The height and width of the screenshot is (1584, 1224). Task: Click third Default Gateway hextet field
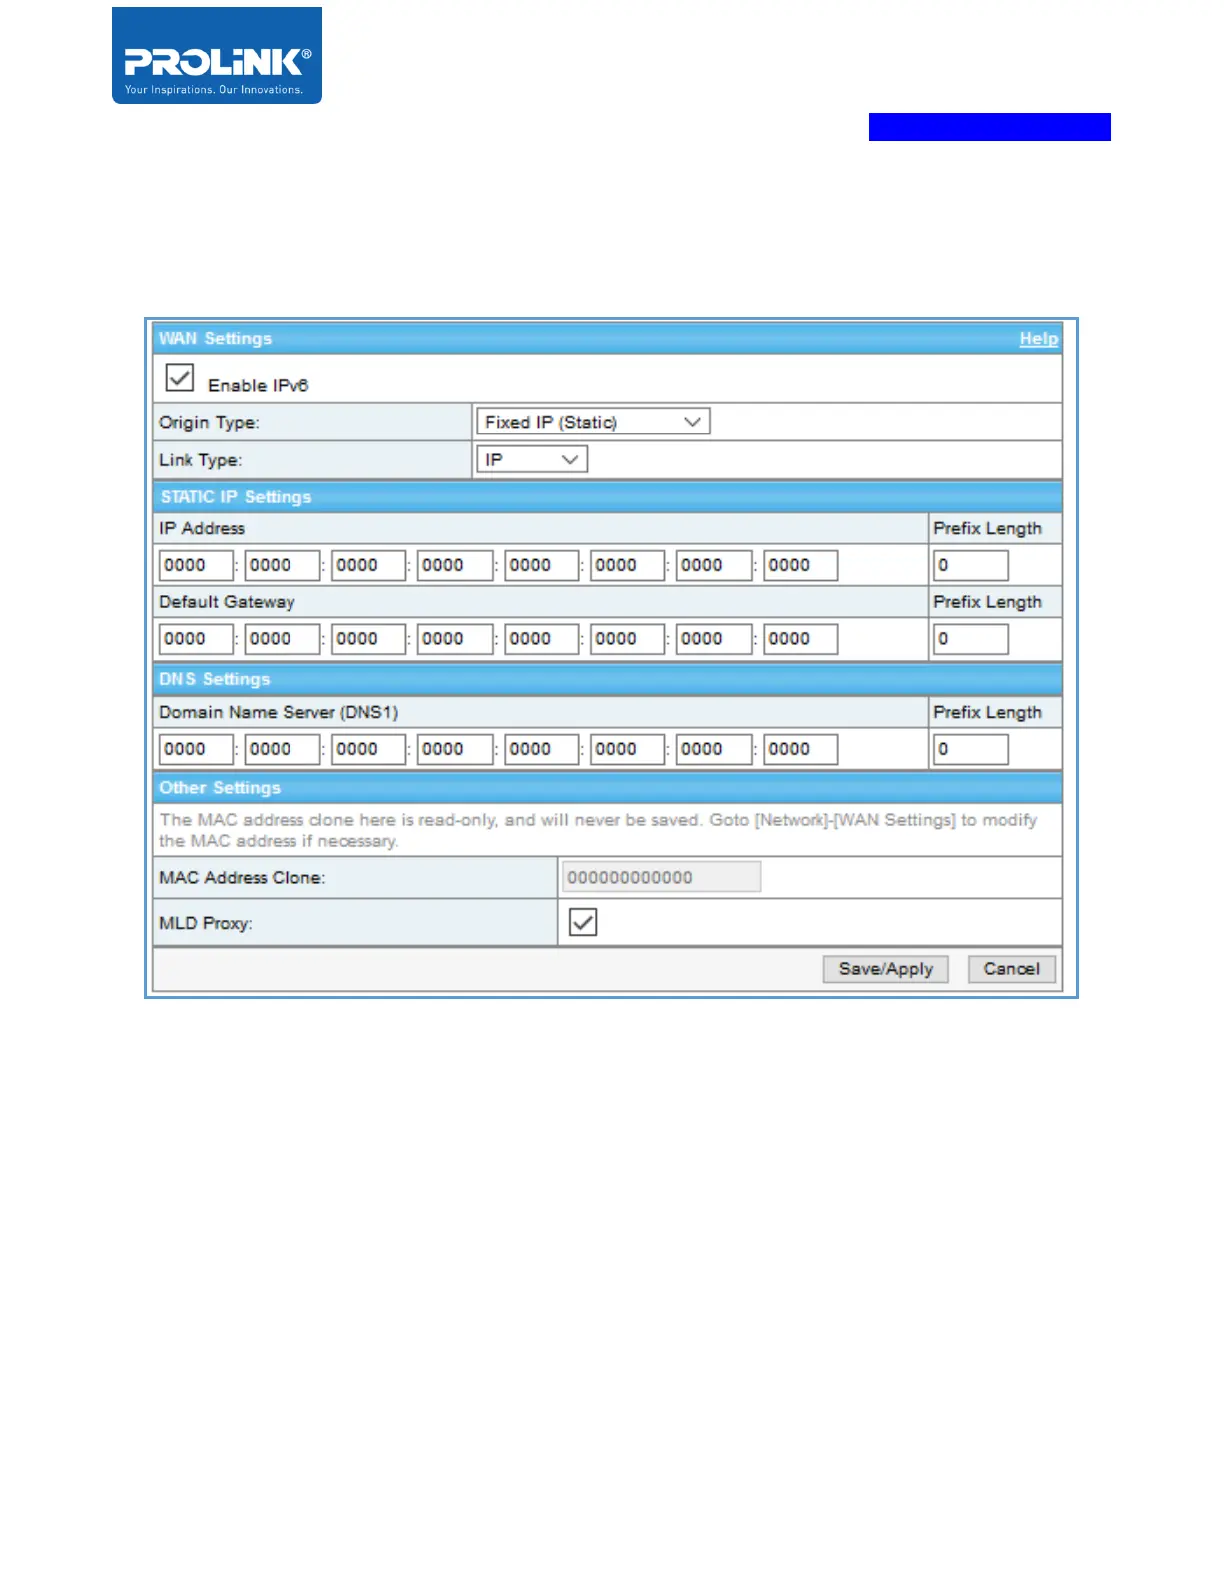pyautogui.click(x=369, y=639)
